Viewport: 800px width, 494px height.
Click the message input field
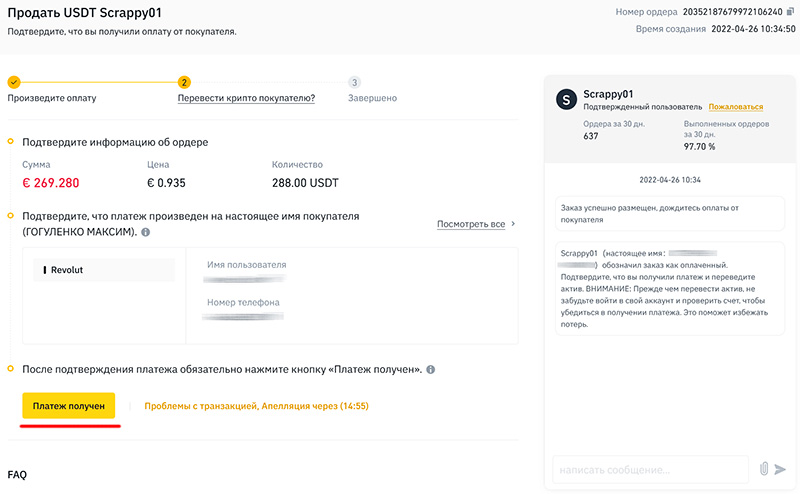tap(649, 469)
